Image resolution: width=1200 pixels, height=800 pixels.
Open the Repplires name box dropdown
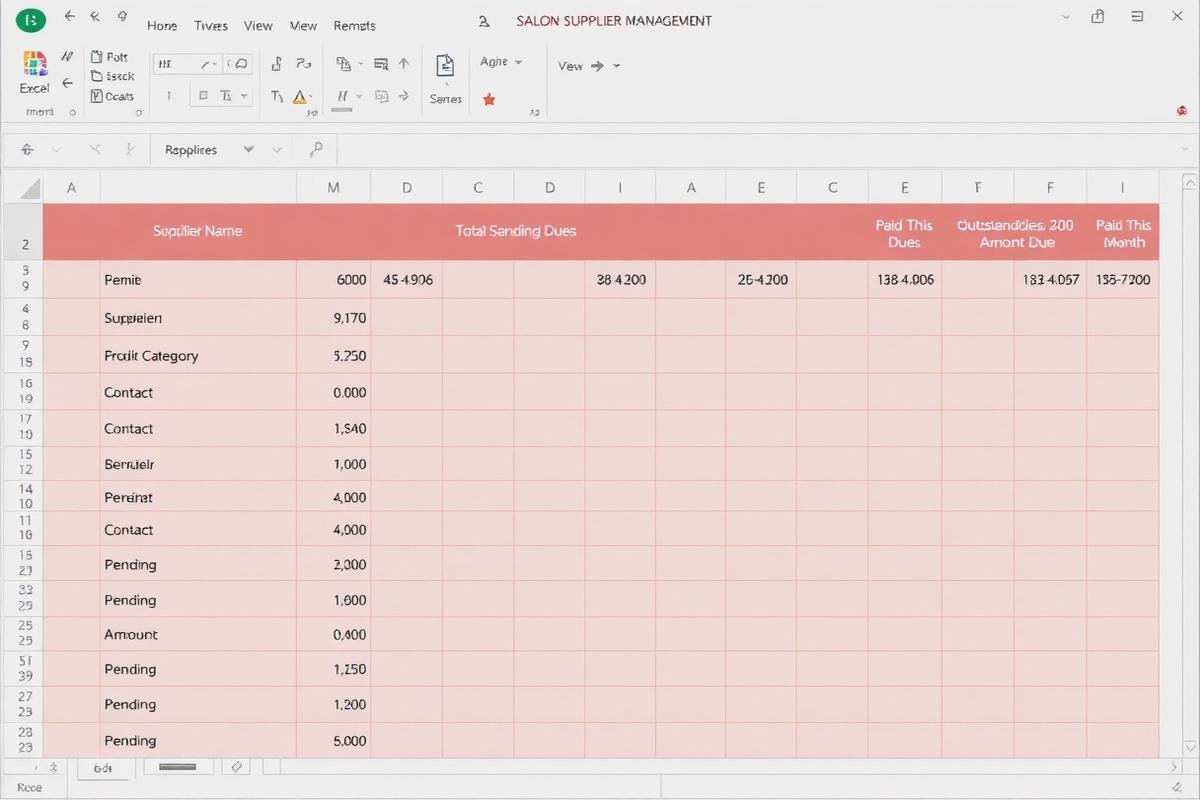(249, 150)
